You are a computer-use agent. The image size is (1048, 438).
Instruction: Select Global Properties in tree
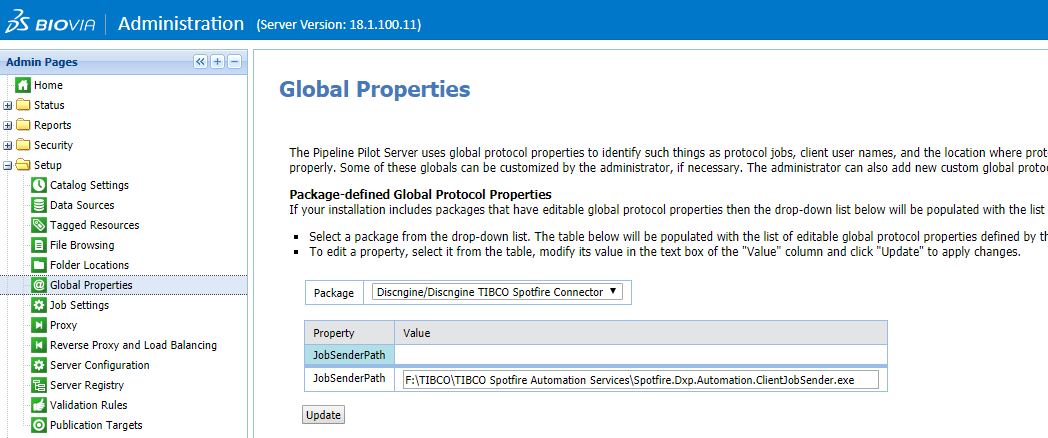point(92,285)
